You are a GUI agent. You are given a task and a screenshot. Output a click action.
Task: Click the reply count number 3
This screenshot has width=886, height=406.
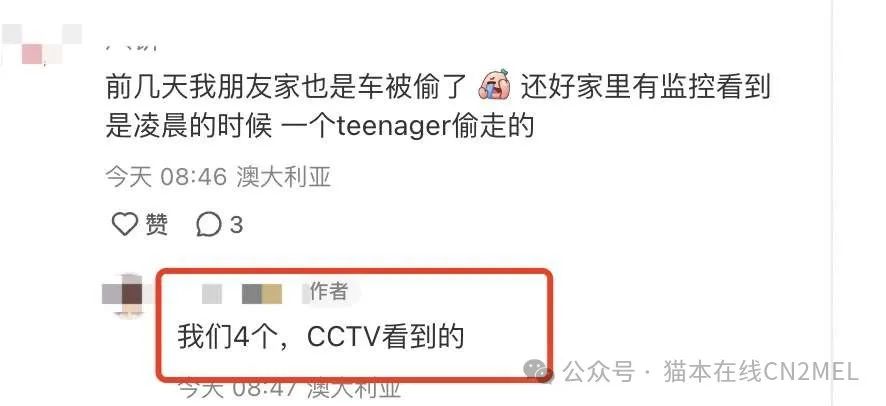[236, 226]
